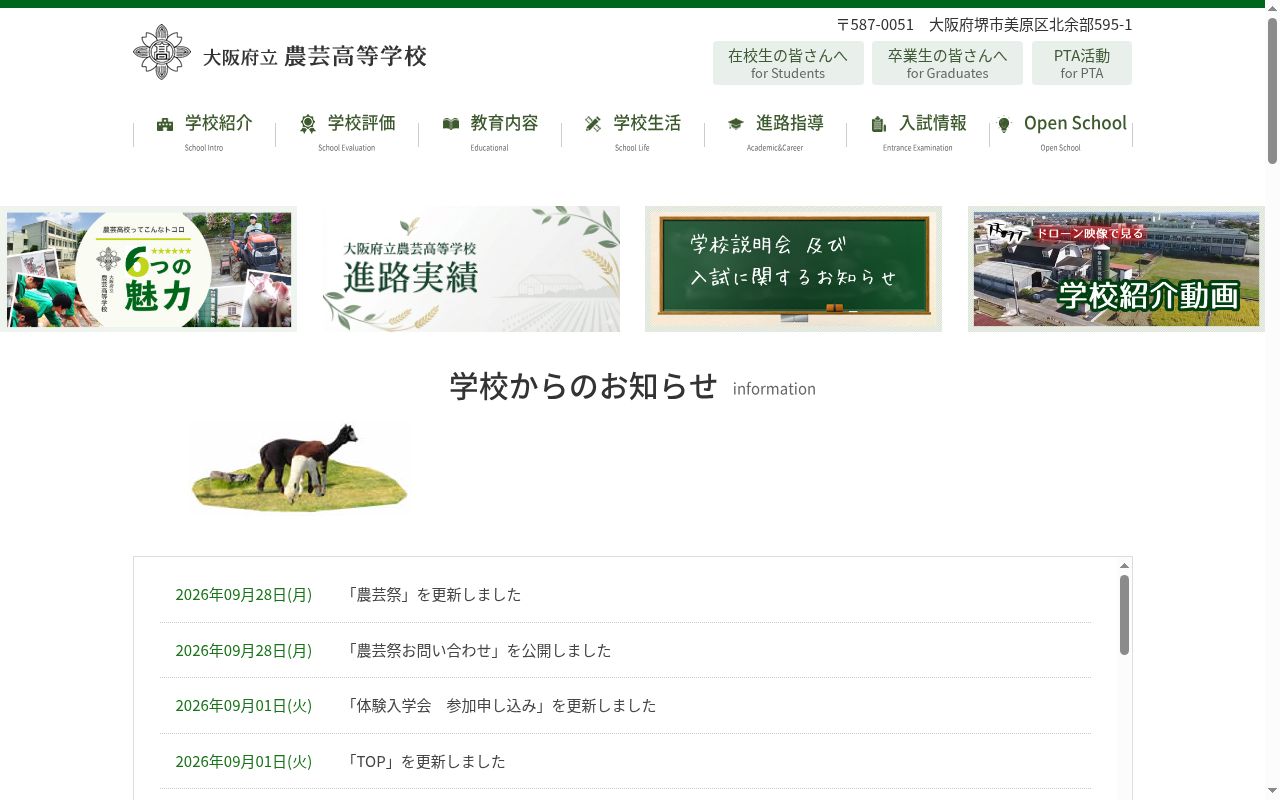Open the 「農芸祭」を更新しました notice

[433, 594]
